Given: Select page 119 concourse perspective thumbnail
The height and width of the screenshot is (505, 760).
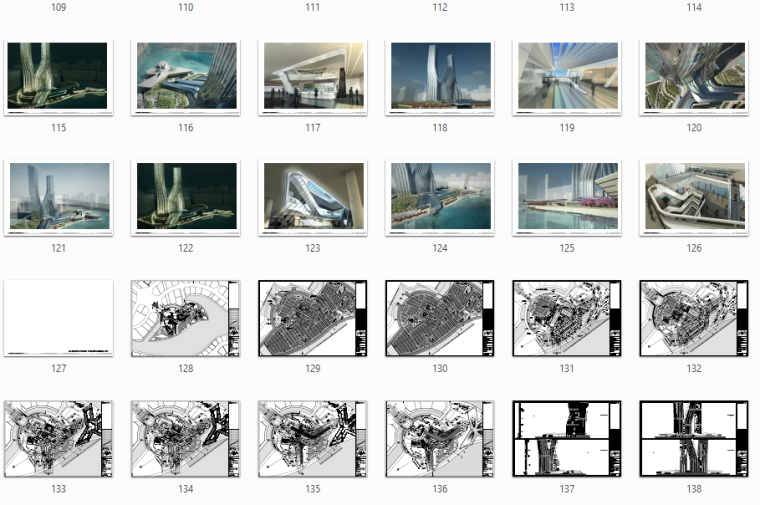Looking at the screenshot, I should click(567, 78).
